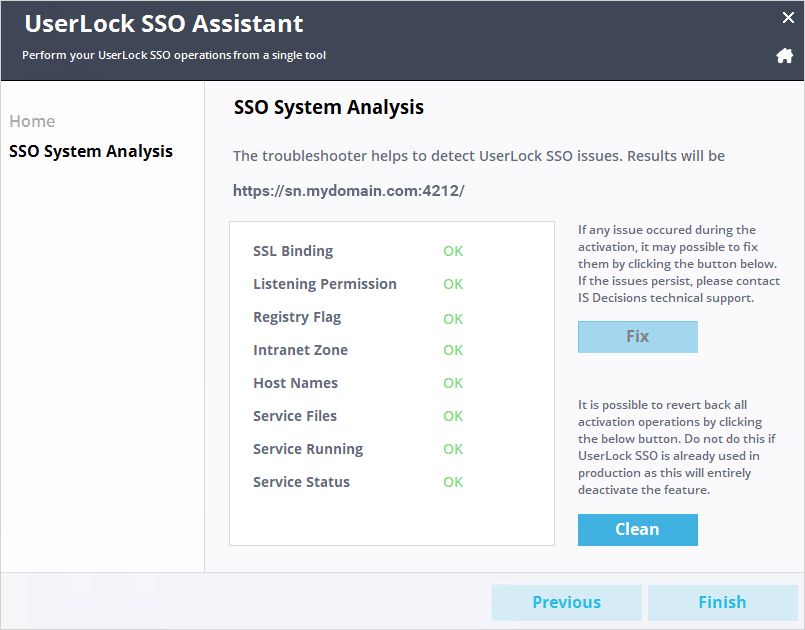Click the OK status next to Intranet Zone
This screenshot has width=805, height=630.
click(x=453, y=350)
